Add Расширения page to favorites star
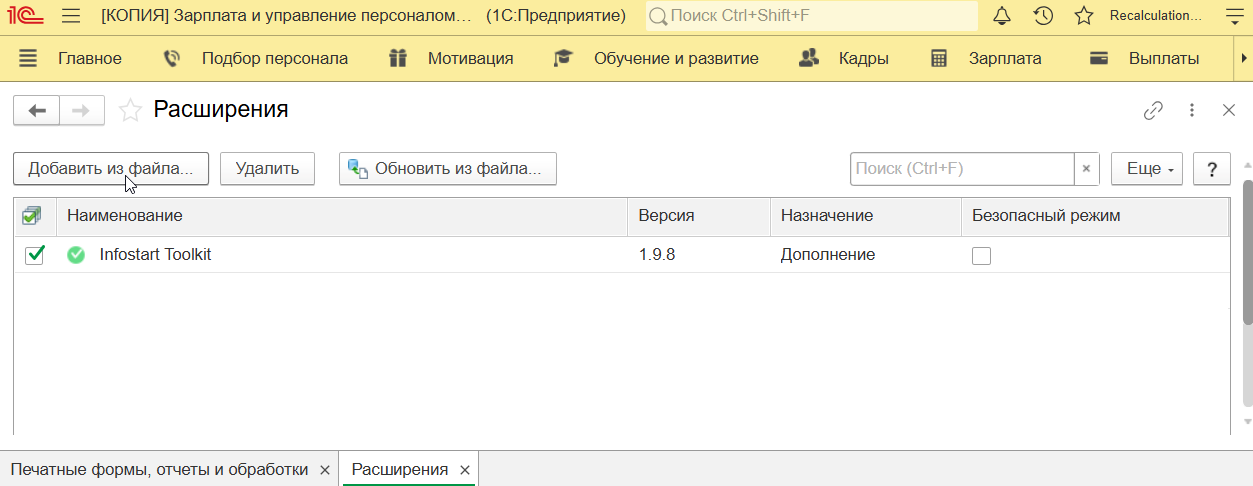The height and width of the screenshot is (486, 1253). tap(130, 110)
